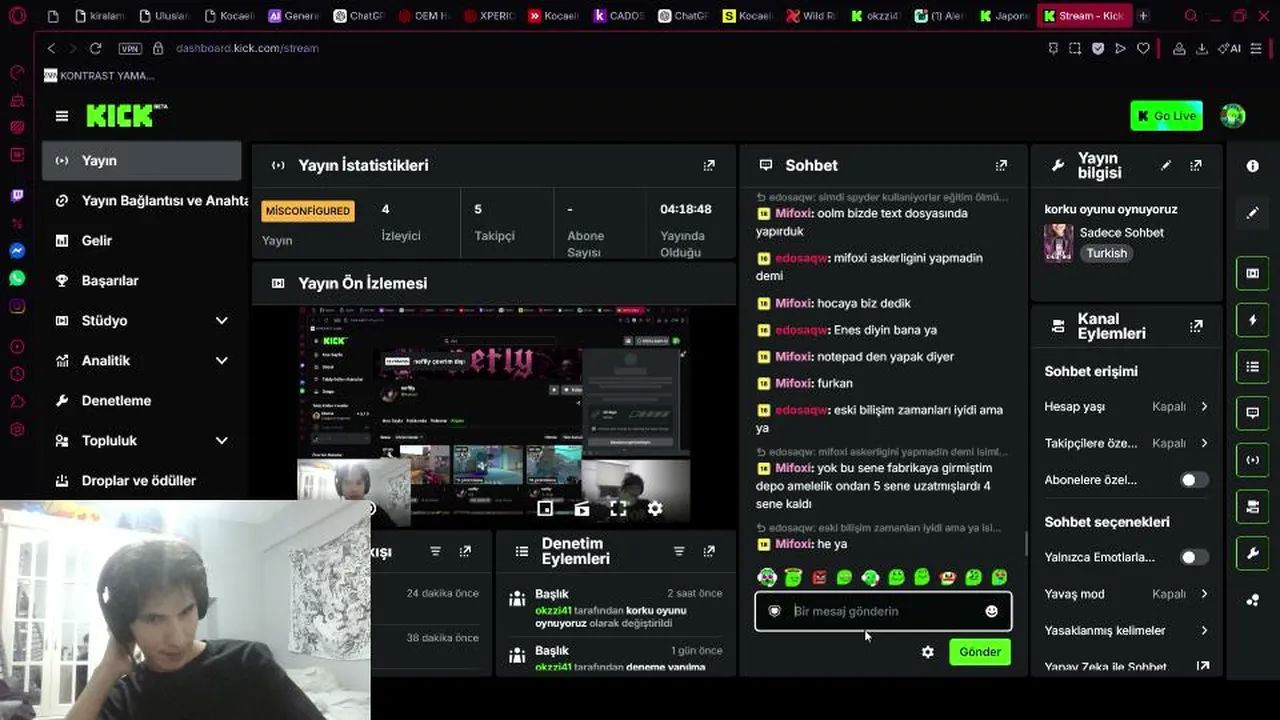Click the VPN badge in address bar
This screenshot has height=720, width=1280.
tap(129, 48)
